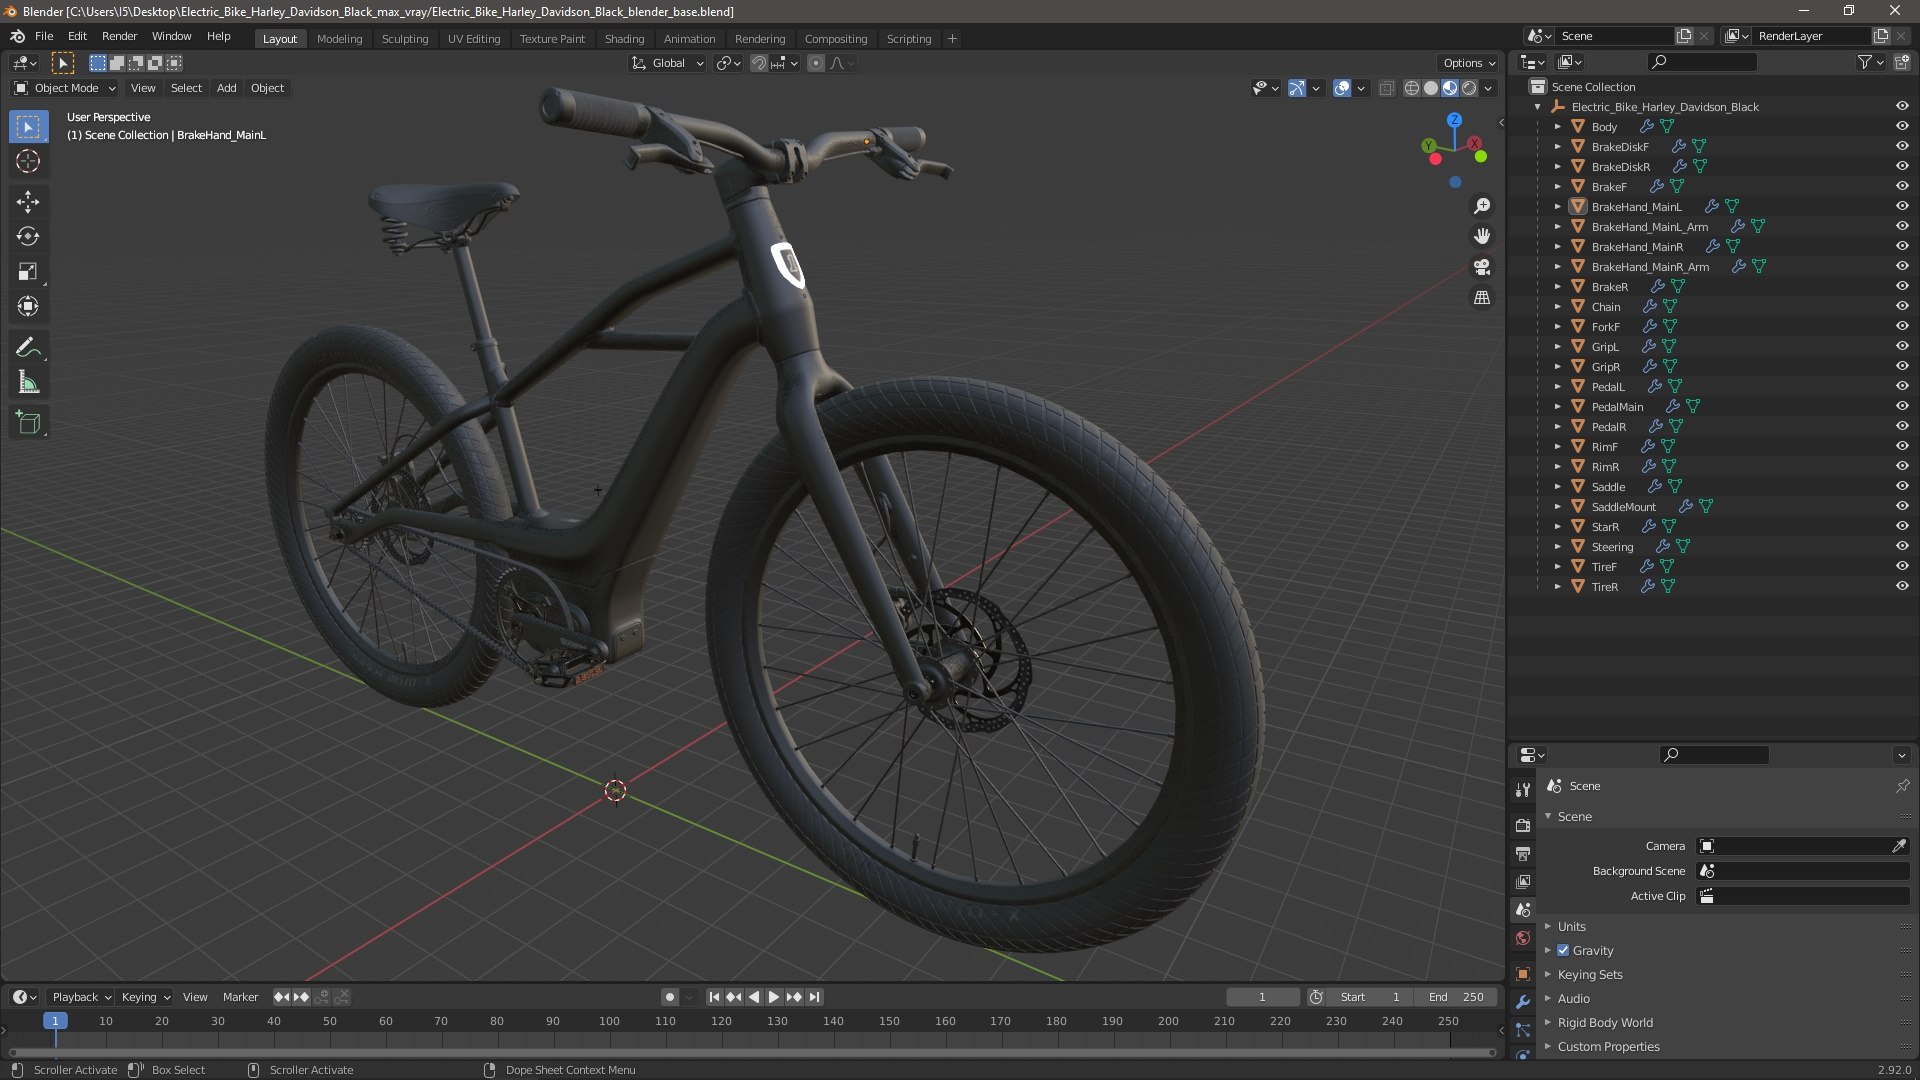1920x1080 pixels.
Task: Open the timeline Marker menu
Action: tap(240, 997)
